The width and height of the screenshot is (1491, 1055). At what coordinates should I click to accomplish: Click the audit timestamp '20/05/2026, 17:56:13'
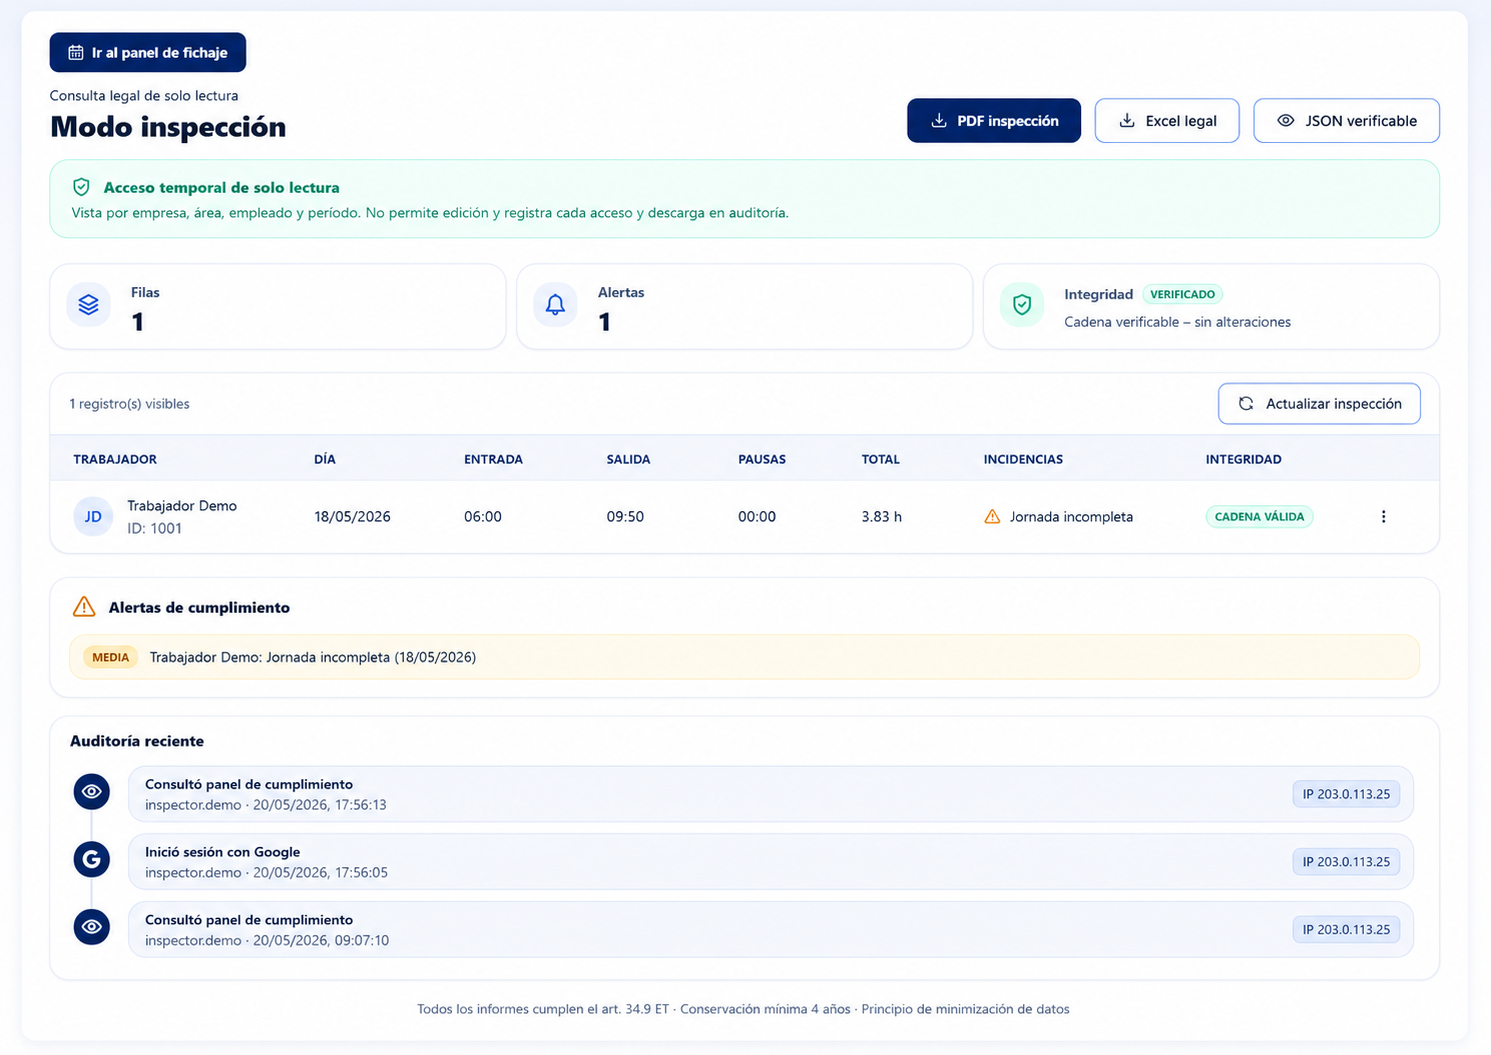click(319, 805)
